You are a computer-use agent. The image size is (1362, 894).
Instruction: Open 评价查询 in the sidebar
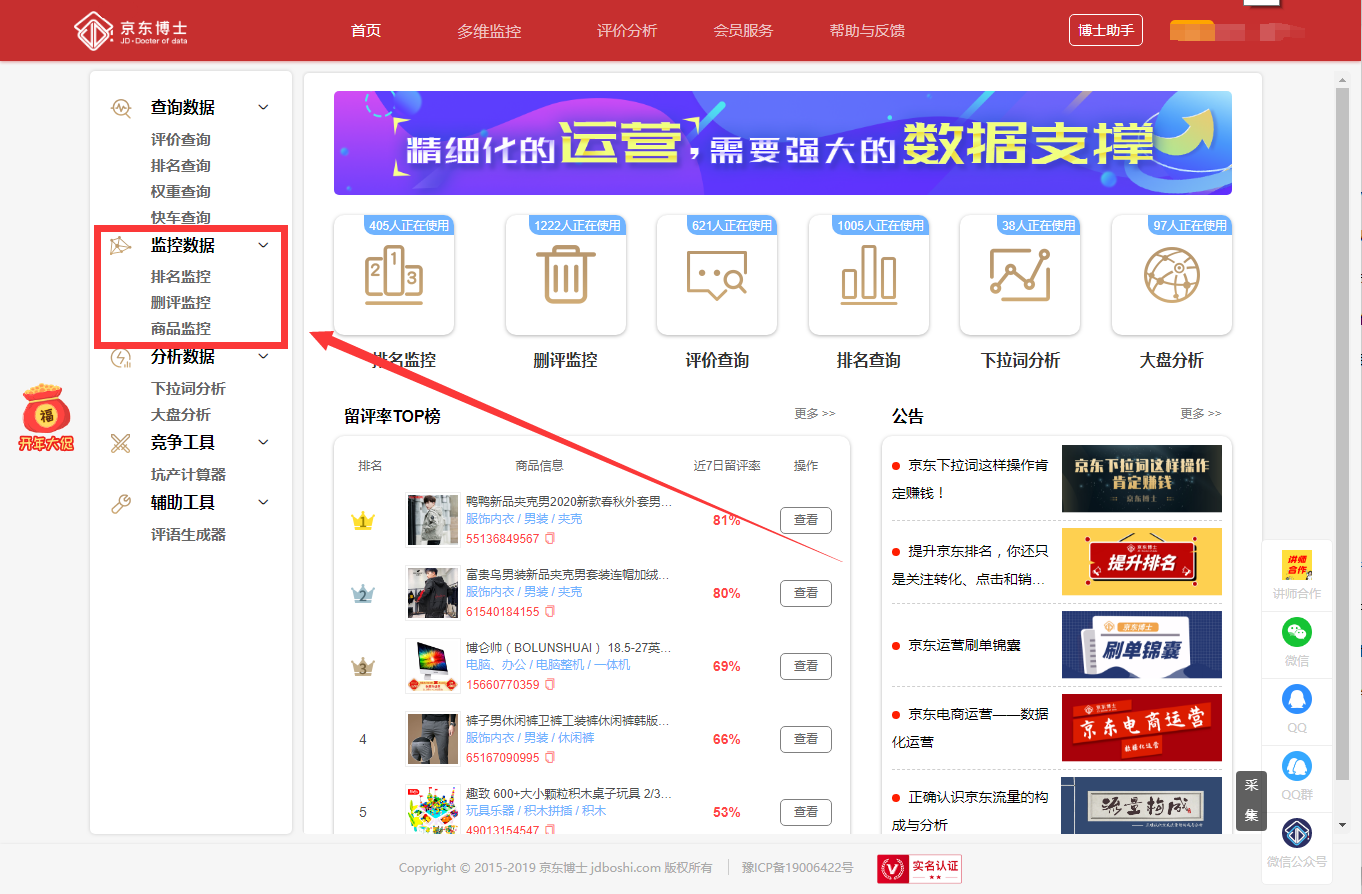(181, 140)
